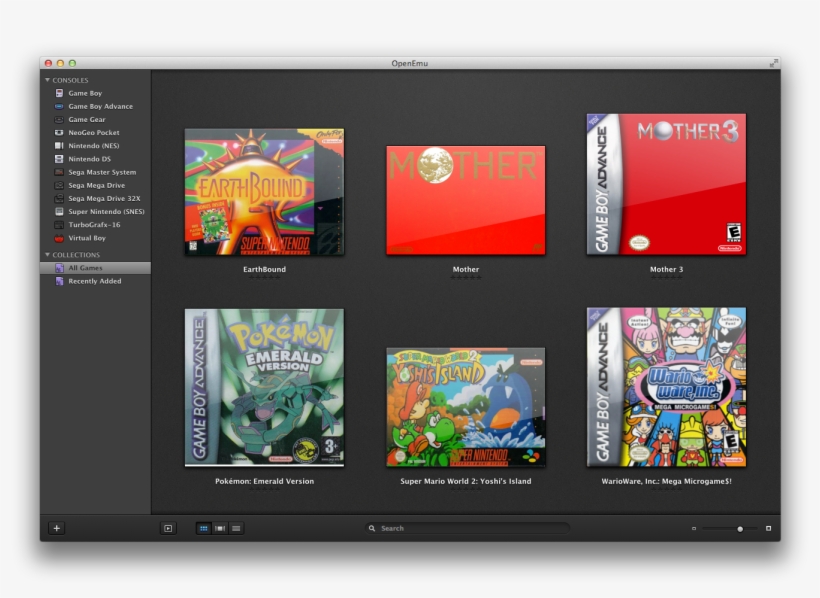The width and height of the screenshot is (820, 598).
Task: Click the Sega Master System icon
Action: (59, 172)
